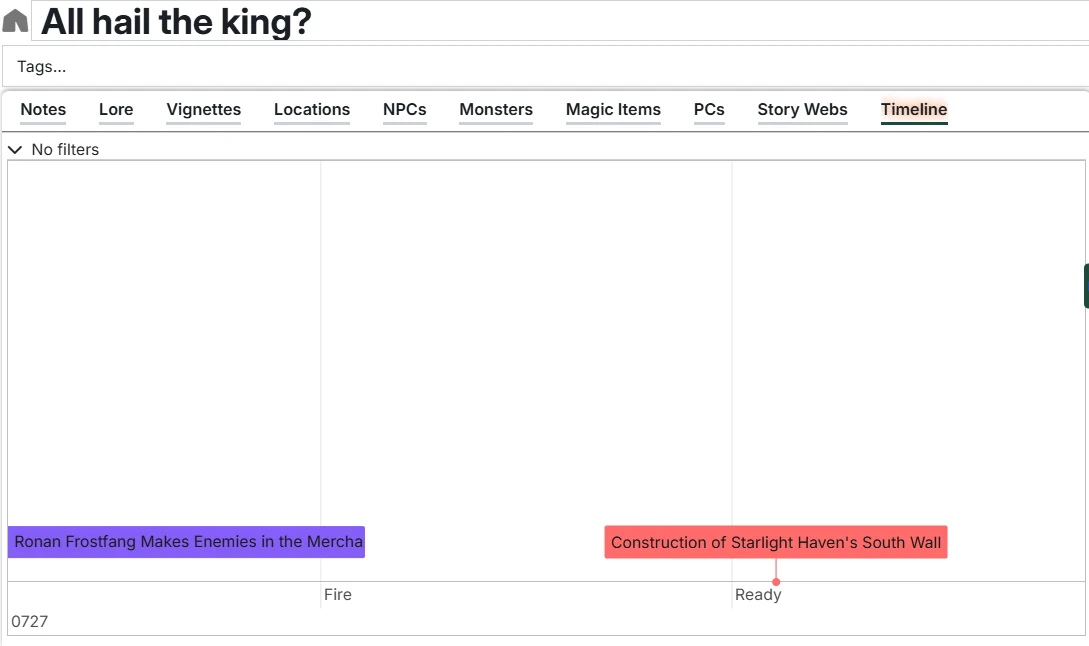
Task: Click the Ready timeline label
Action: 757,594
